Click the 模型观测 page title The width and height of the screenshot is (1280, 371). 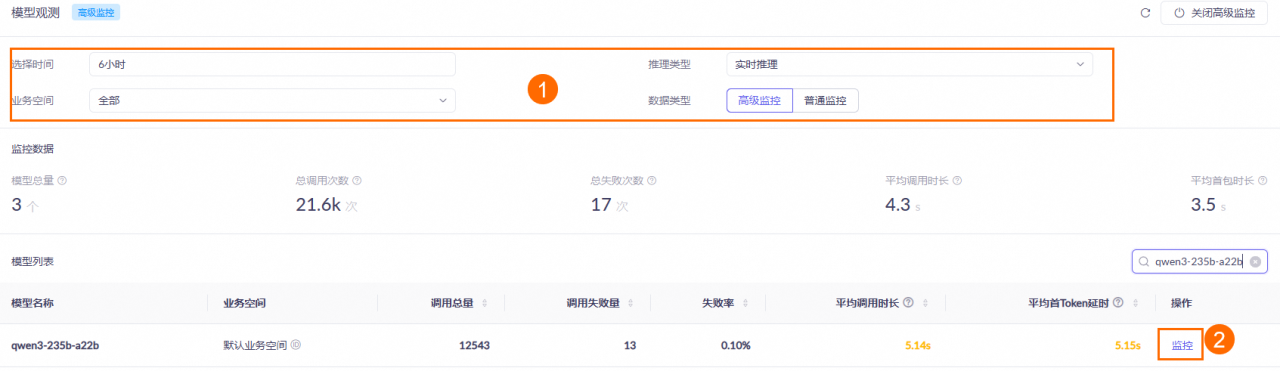37,14
